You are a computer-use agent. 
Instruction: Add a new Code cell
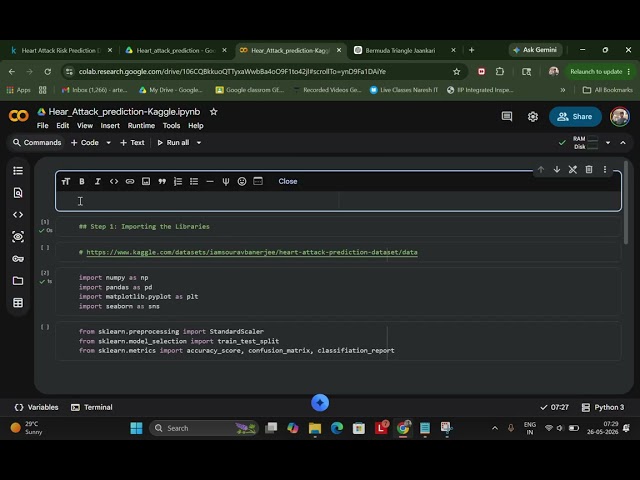85,142
